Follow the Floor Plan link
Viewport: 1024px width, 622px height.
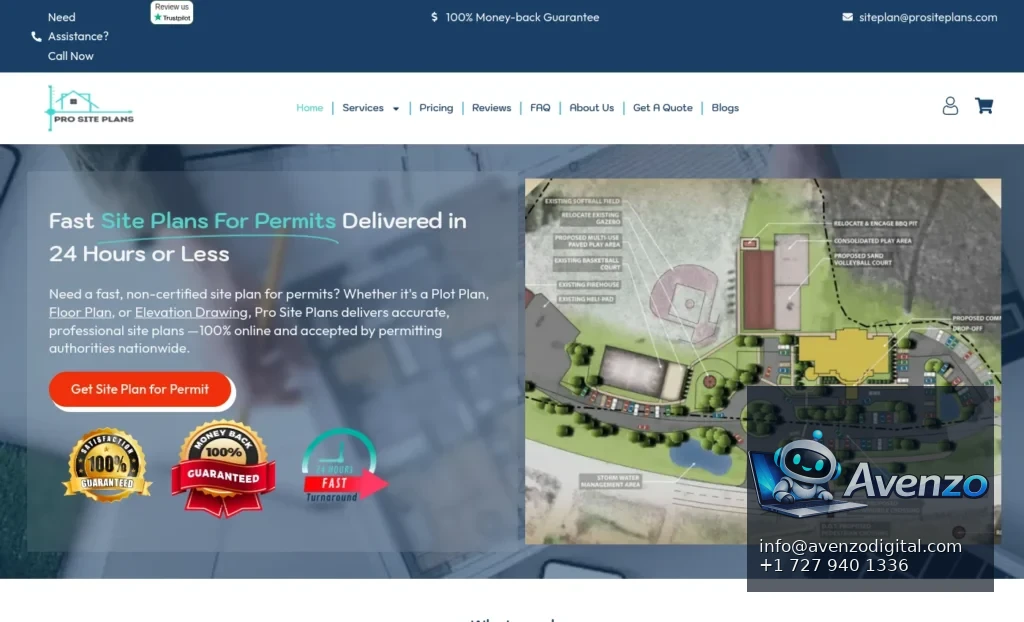click(x=80, y=312)
